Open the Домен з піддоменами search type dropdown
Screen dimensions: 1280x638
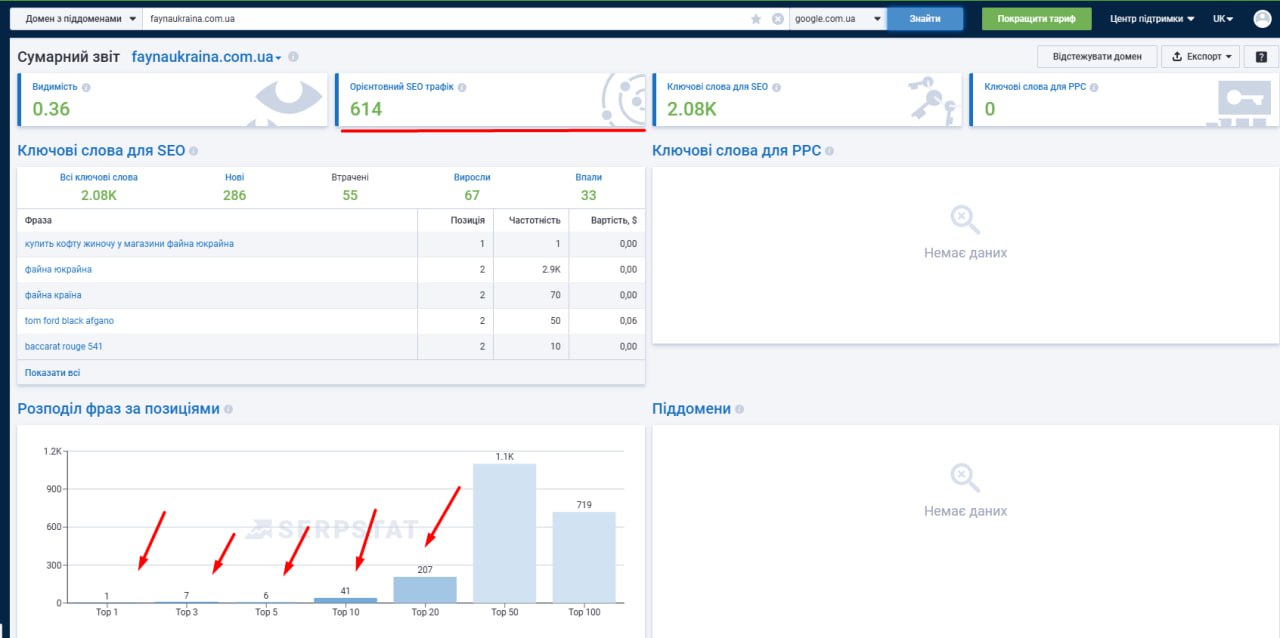(x=75, y=19)
